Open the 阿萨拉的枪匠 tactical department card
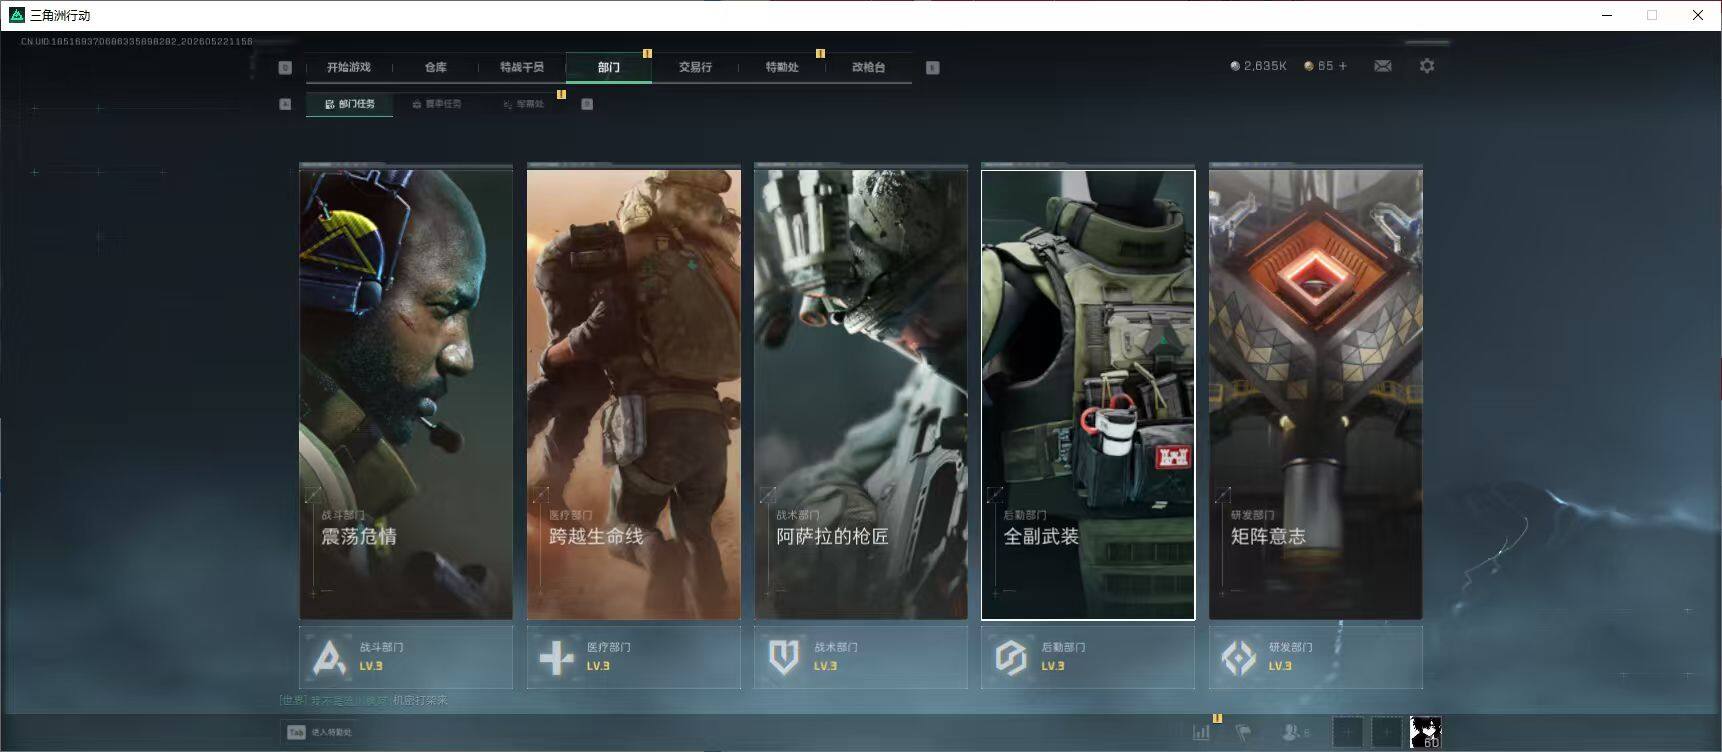This screenshot has height=752, width=1722. (861, 394)
